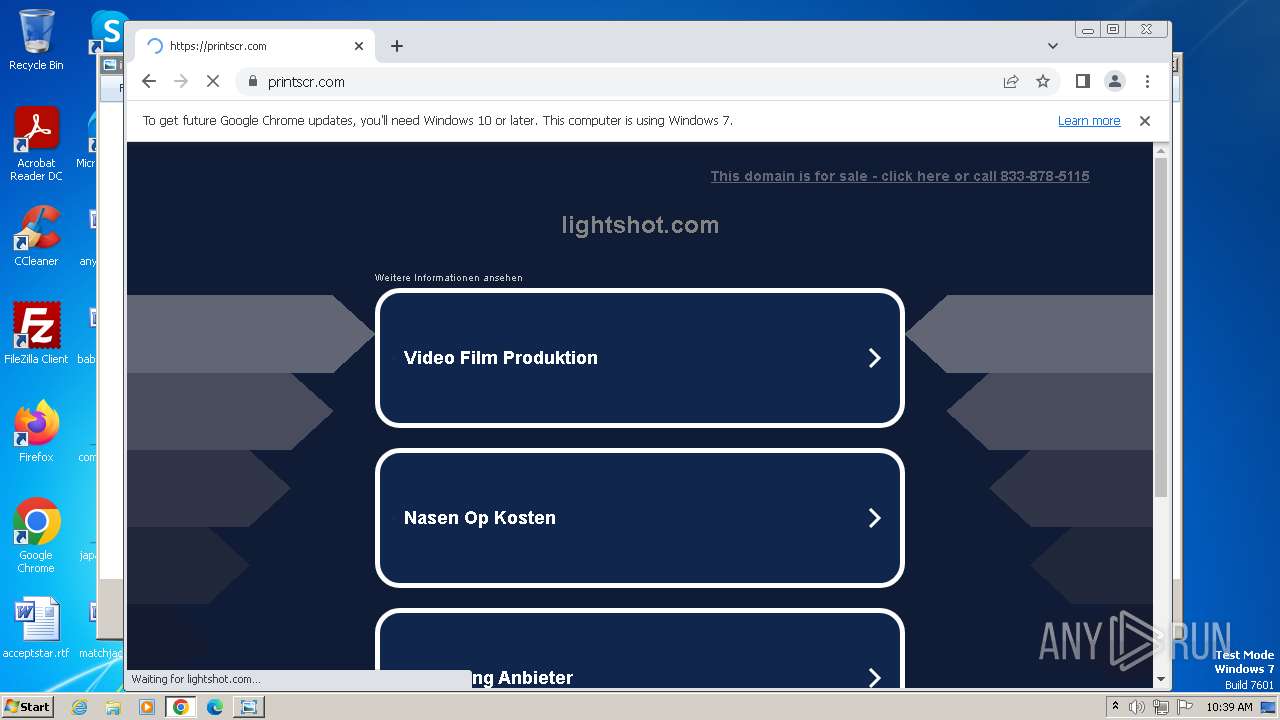This screenshot has height=720, width=1280.
Task: Click the arrow on Video Film Produktion
Action: pyautogui.click(x=874, y=358)
